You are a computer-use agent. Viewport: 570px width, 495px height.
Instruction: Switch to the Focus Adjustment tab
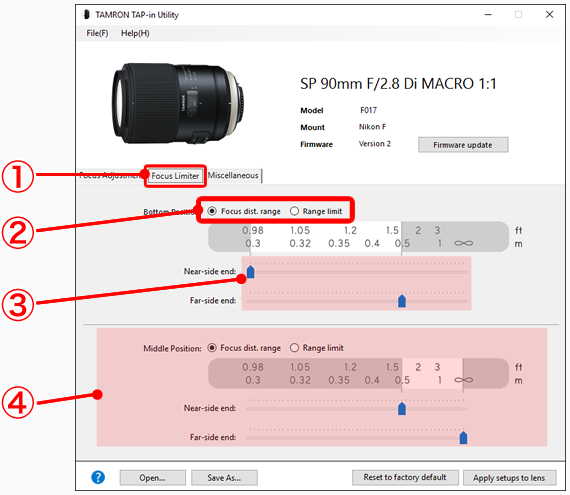(110, 176)
